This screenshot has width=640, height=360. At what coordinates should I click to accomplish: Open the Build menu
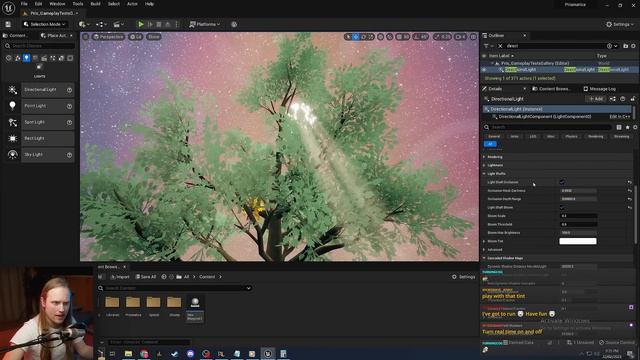[96, 4]
